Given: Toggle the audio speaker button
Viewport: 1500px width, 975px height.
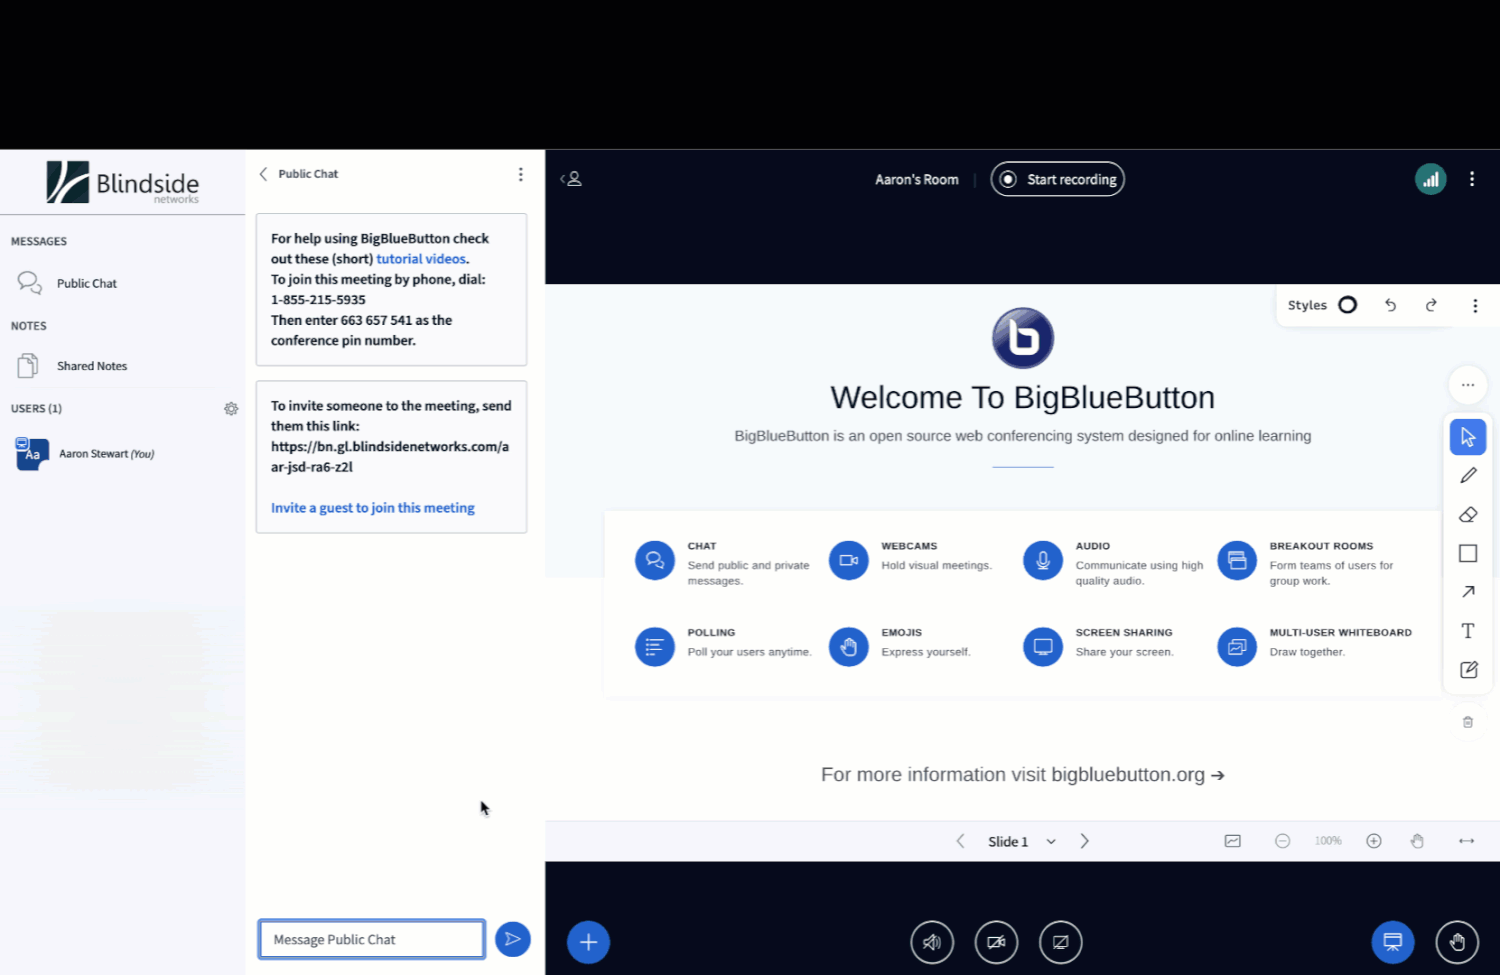Looking at the screenshot, I should click(x=932, y=942).
